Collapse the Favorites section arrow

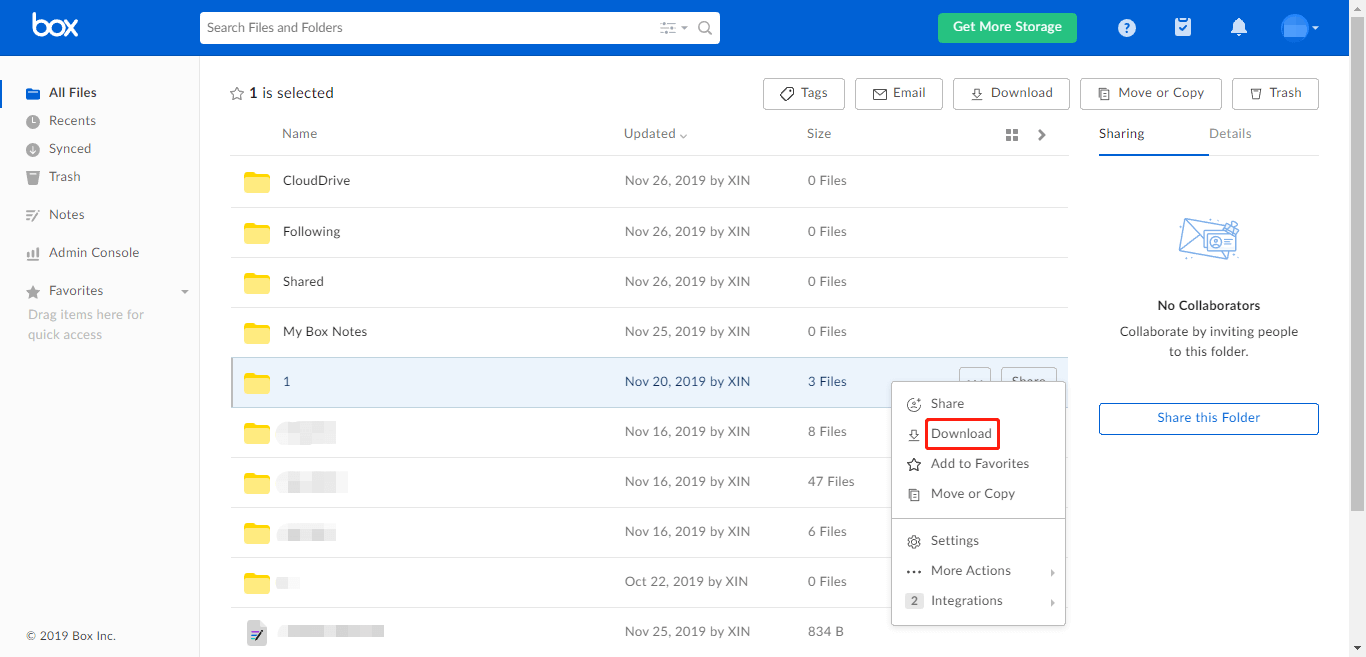[x=184, y=292]
